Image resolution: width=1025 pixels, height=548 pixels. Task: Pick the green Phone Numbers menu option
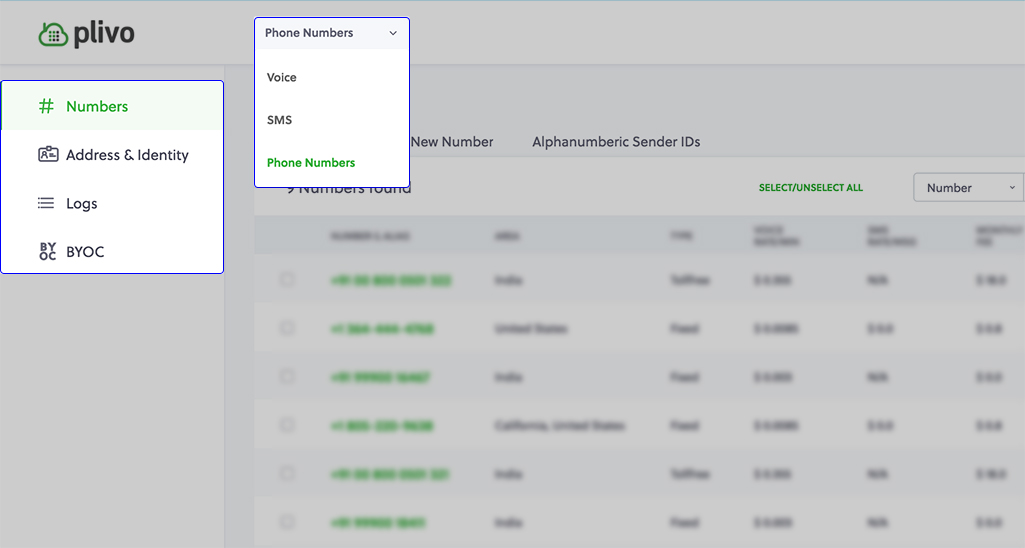pos(311,163)
